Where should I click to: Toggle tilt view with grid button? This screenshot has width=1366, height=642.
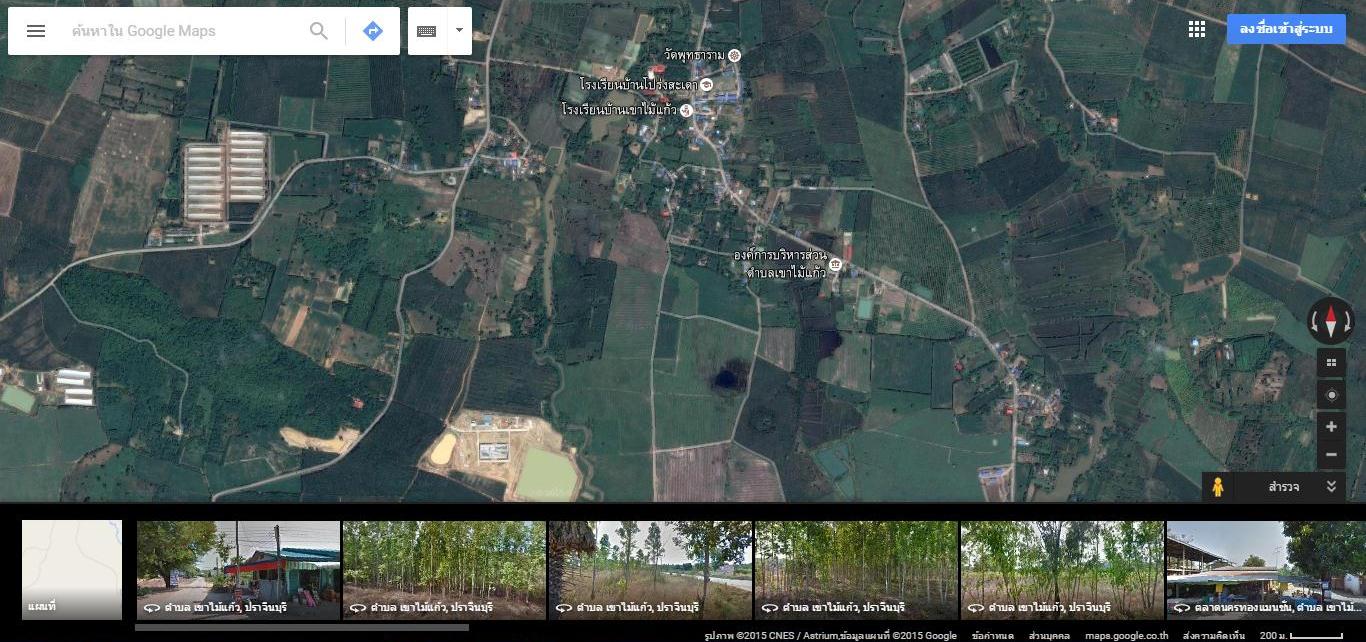[x=1331, y=363]
